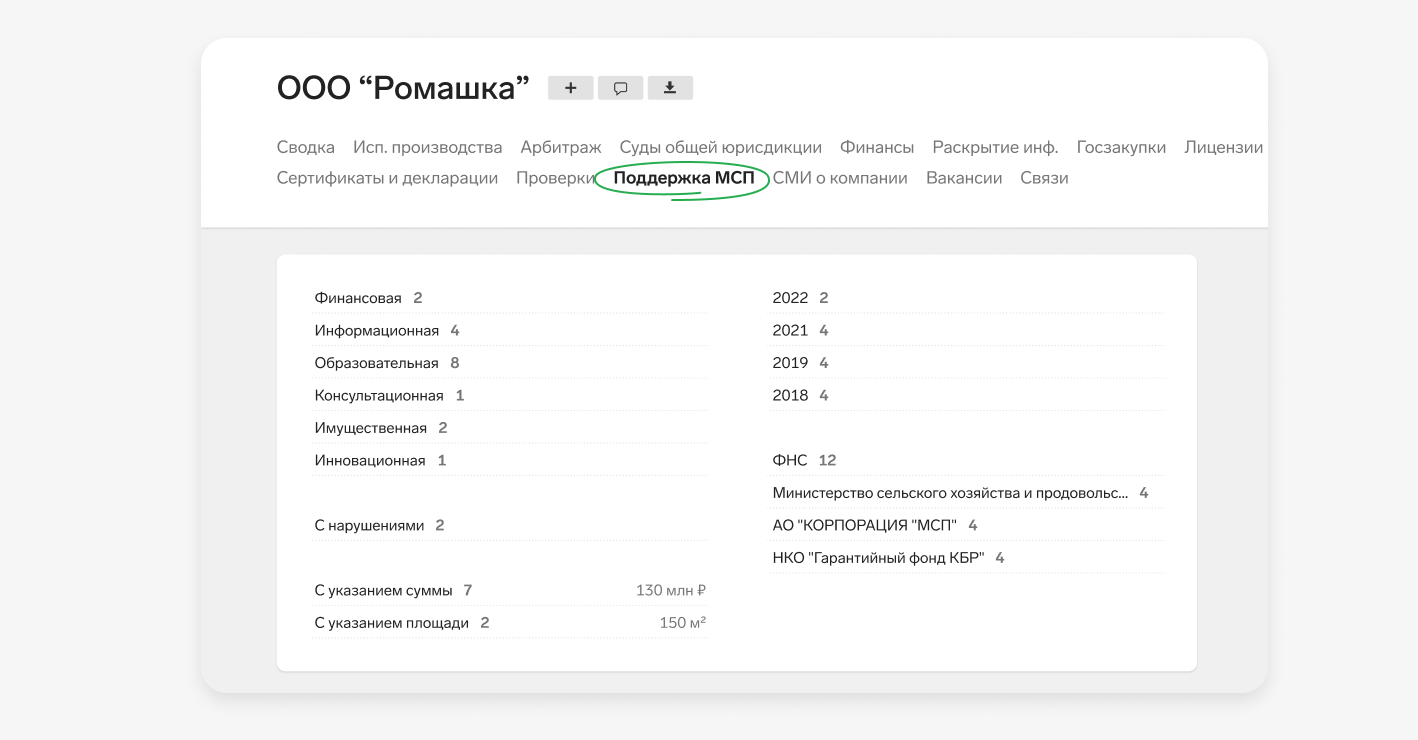Show records С нарушениями

pos(369,526)
